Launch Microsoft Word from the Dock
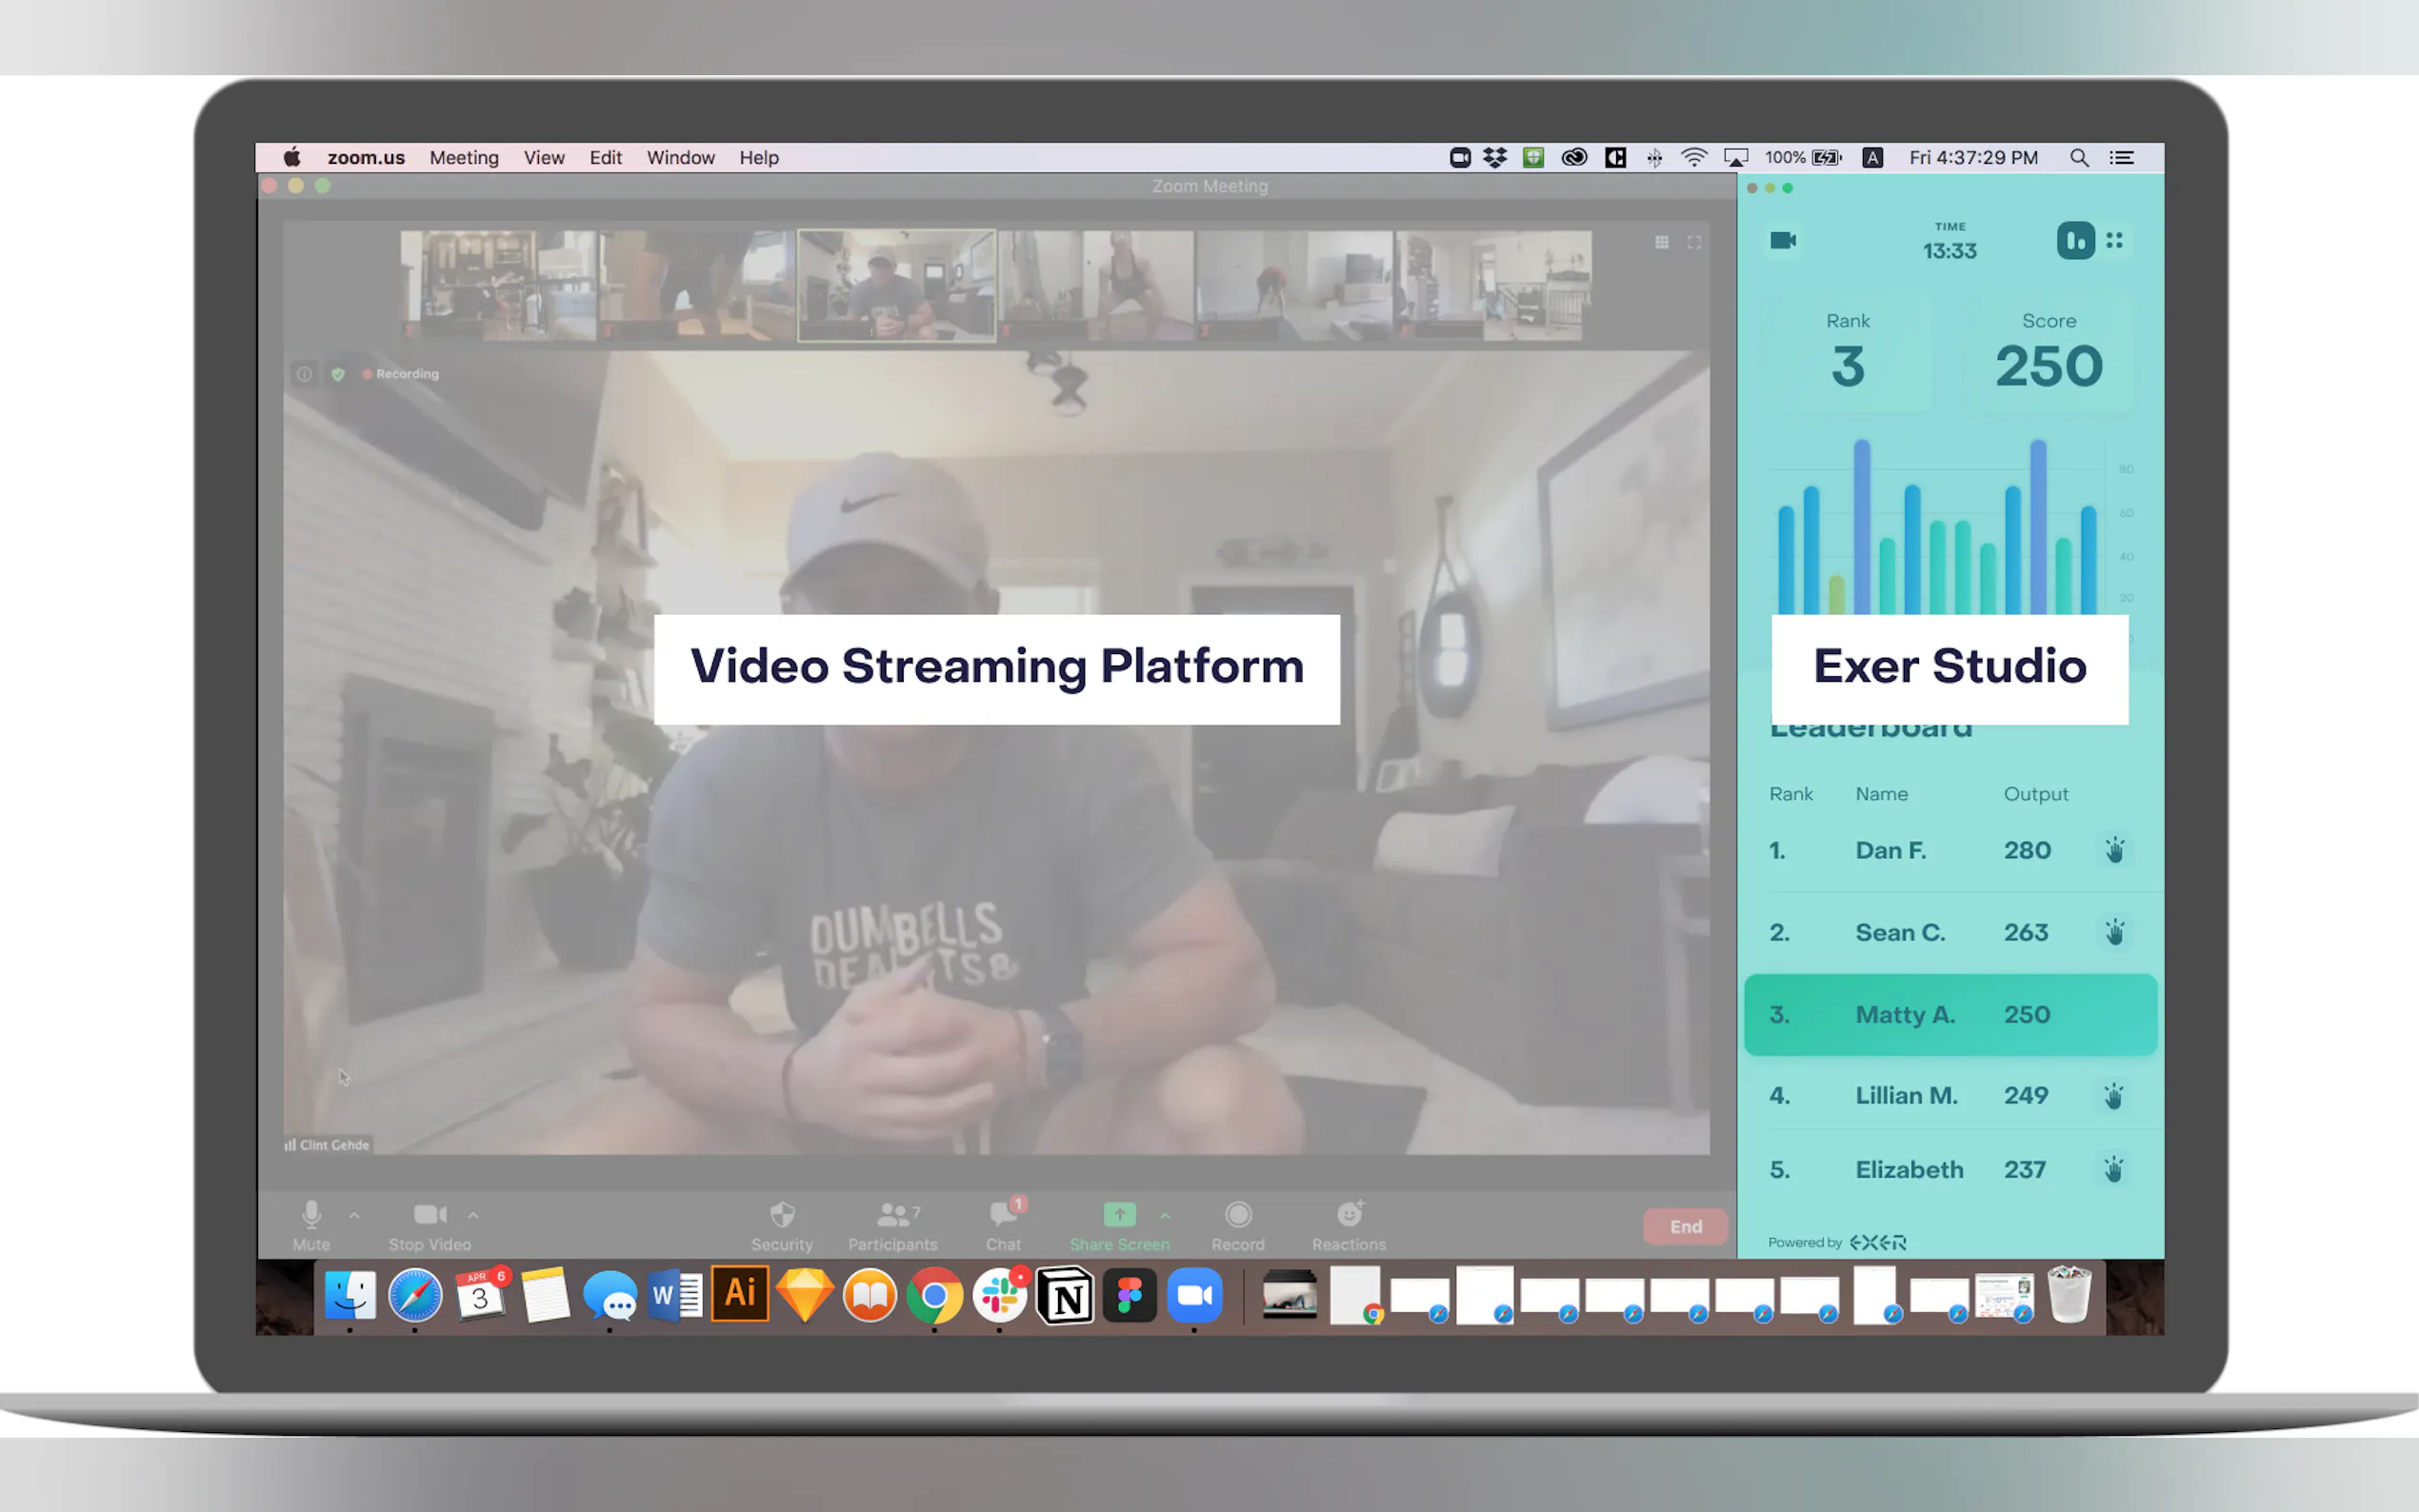2419x1512 pixels. (675, 1296)
